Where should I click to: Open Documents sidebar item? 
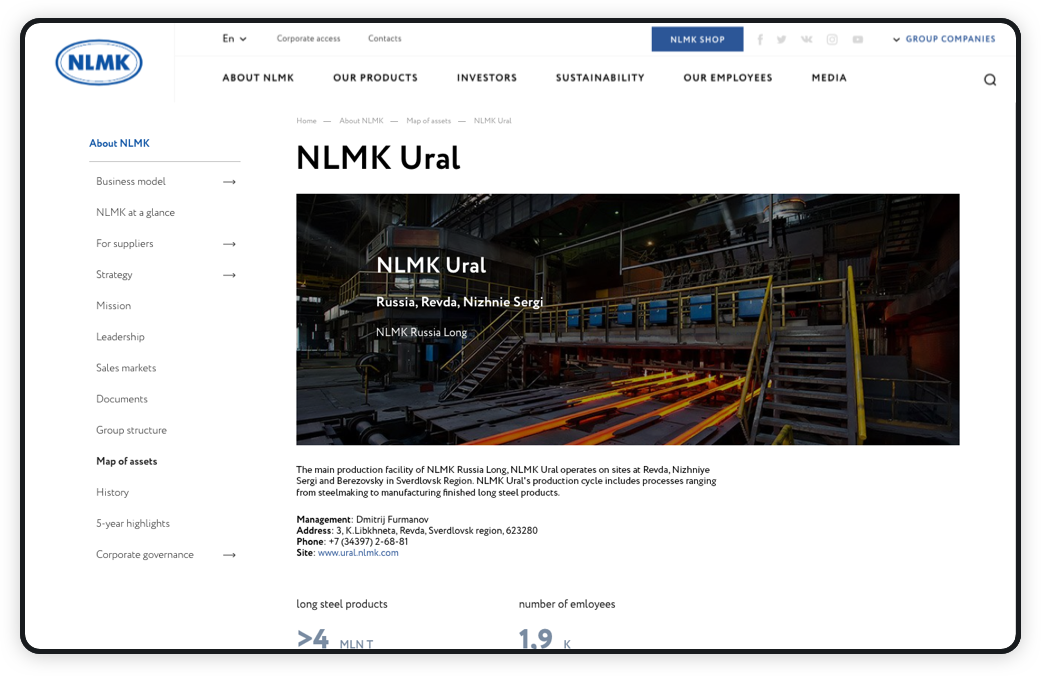tap(121, 400)
